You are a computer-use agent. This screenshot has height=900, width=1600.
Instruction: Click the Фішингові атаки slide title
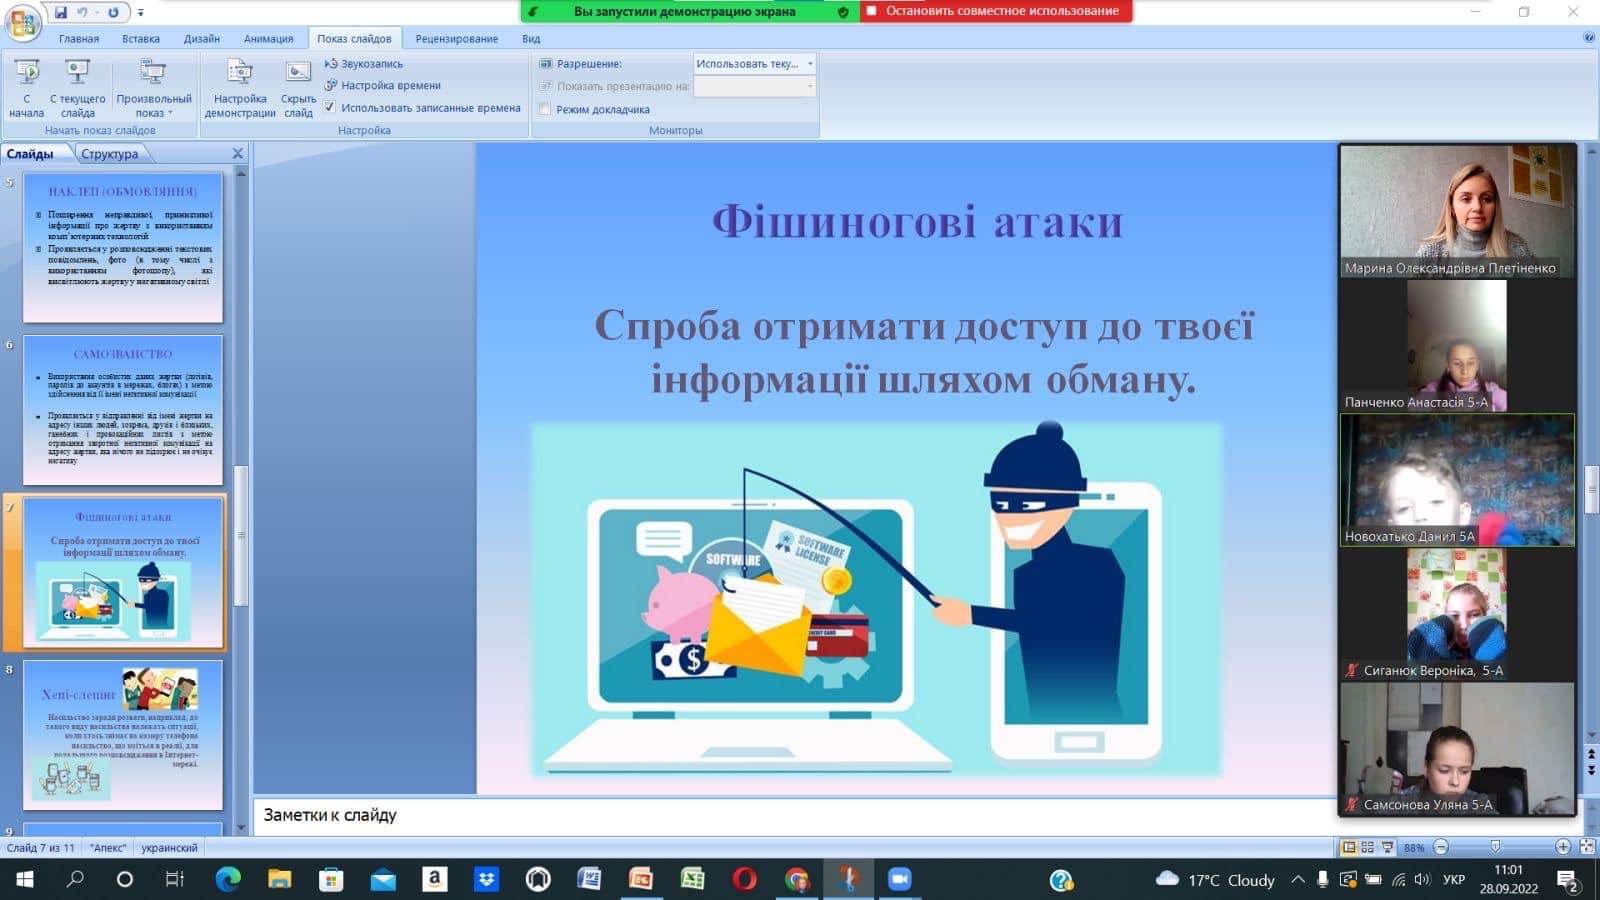[917, 221]
